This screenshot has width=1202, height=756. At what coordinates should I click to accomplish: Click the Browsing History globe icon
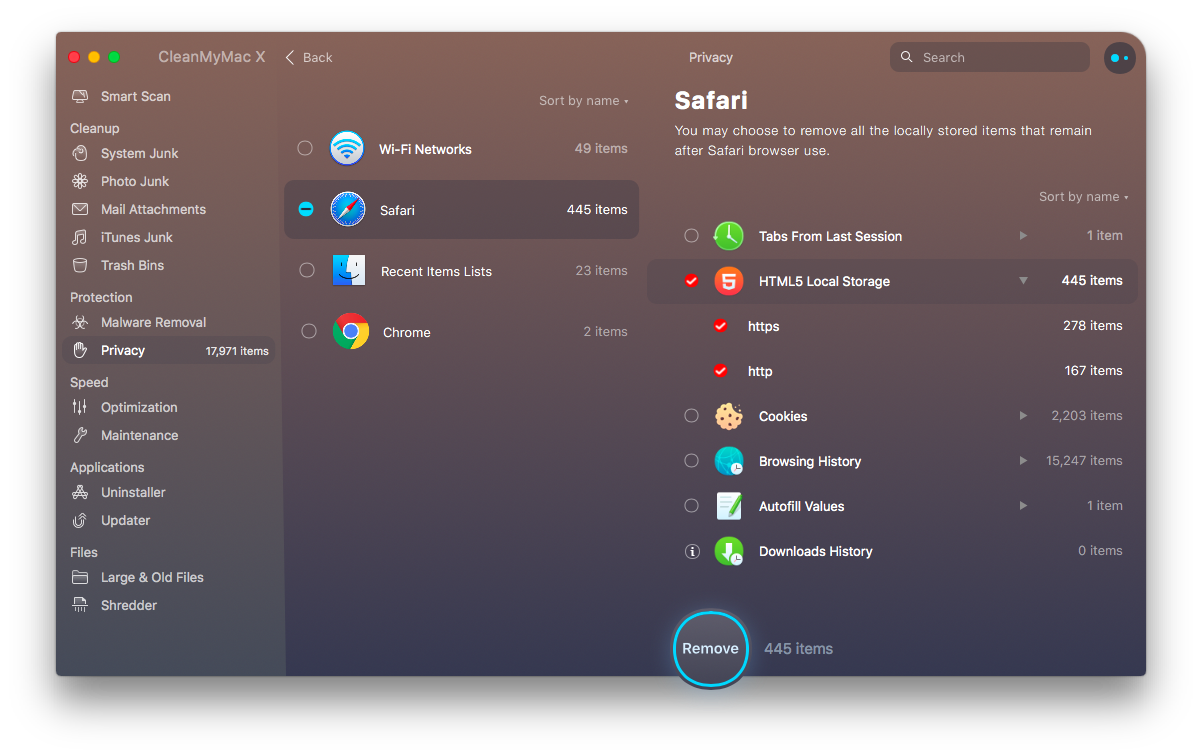pos(729,461)
